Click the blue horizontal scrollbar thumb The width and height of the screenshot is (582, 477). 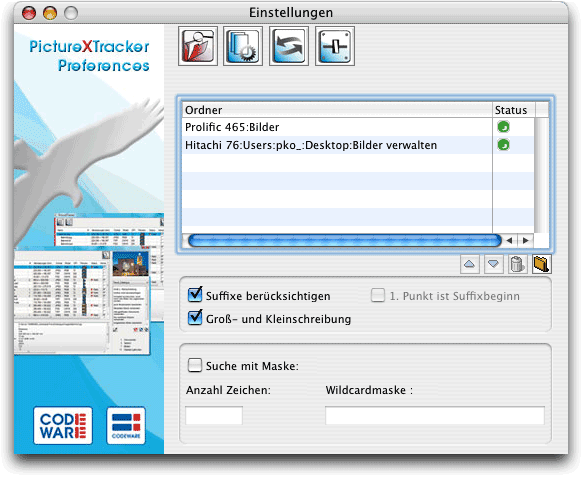pyautogui.click(x=345, y=241)
